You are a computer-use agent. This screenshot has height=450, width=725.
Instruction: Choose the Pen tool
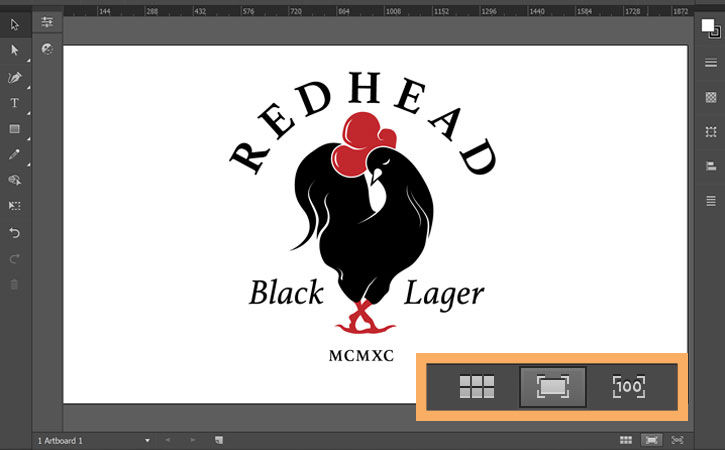[x=14, y=77]
